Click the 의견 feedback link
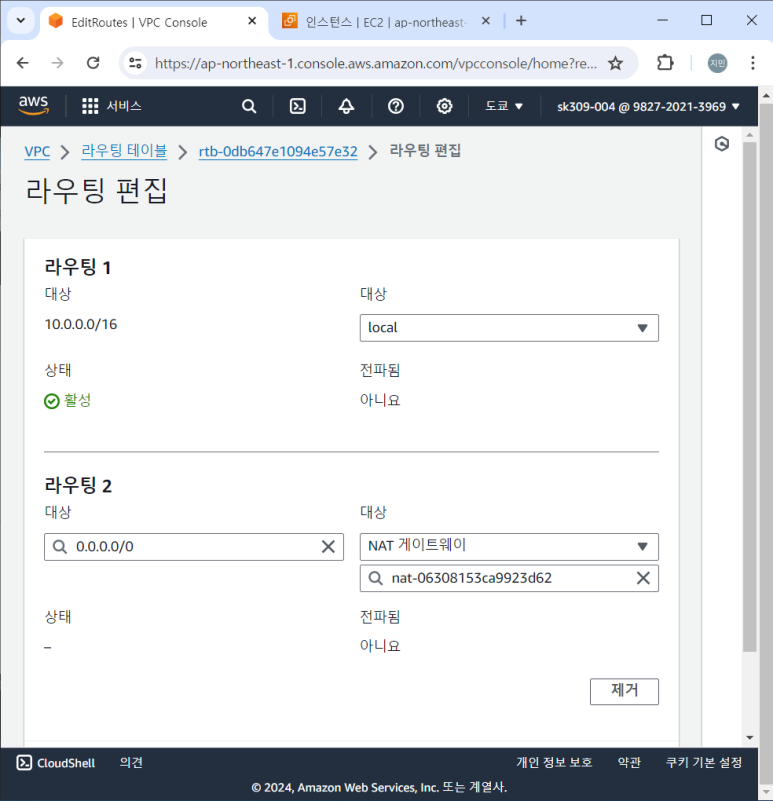This screenshot has width=773, height=801. coord(131,763)
